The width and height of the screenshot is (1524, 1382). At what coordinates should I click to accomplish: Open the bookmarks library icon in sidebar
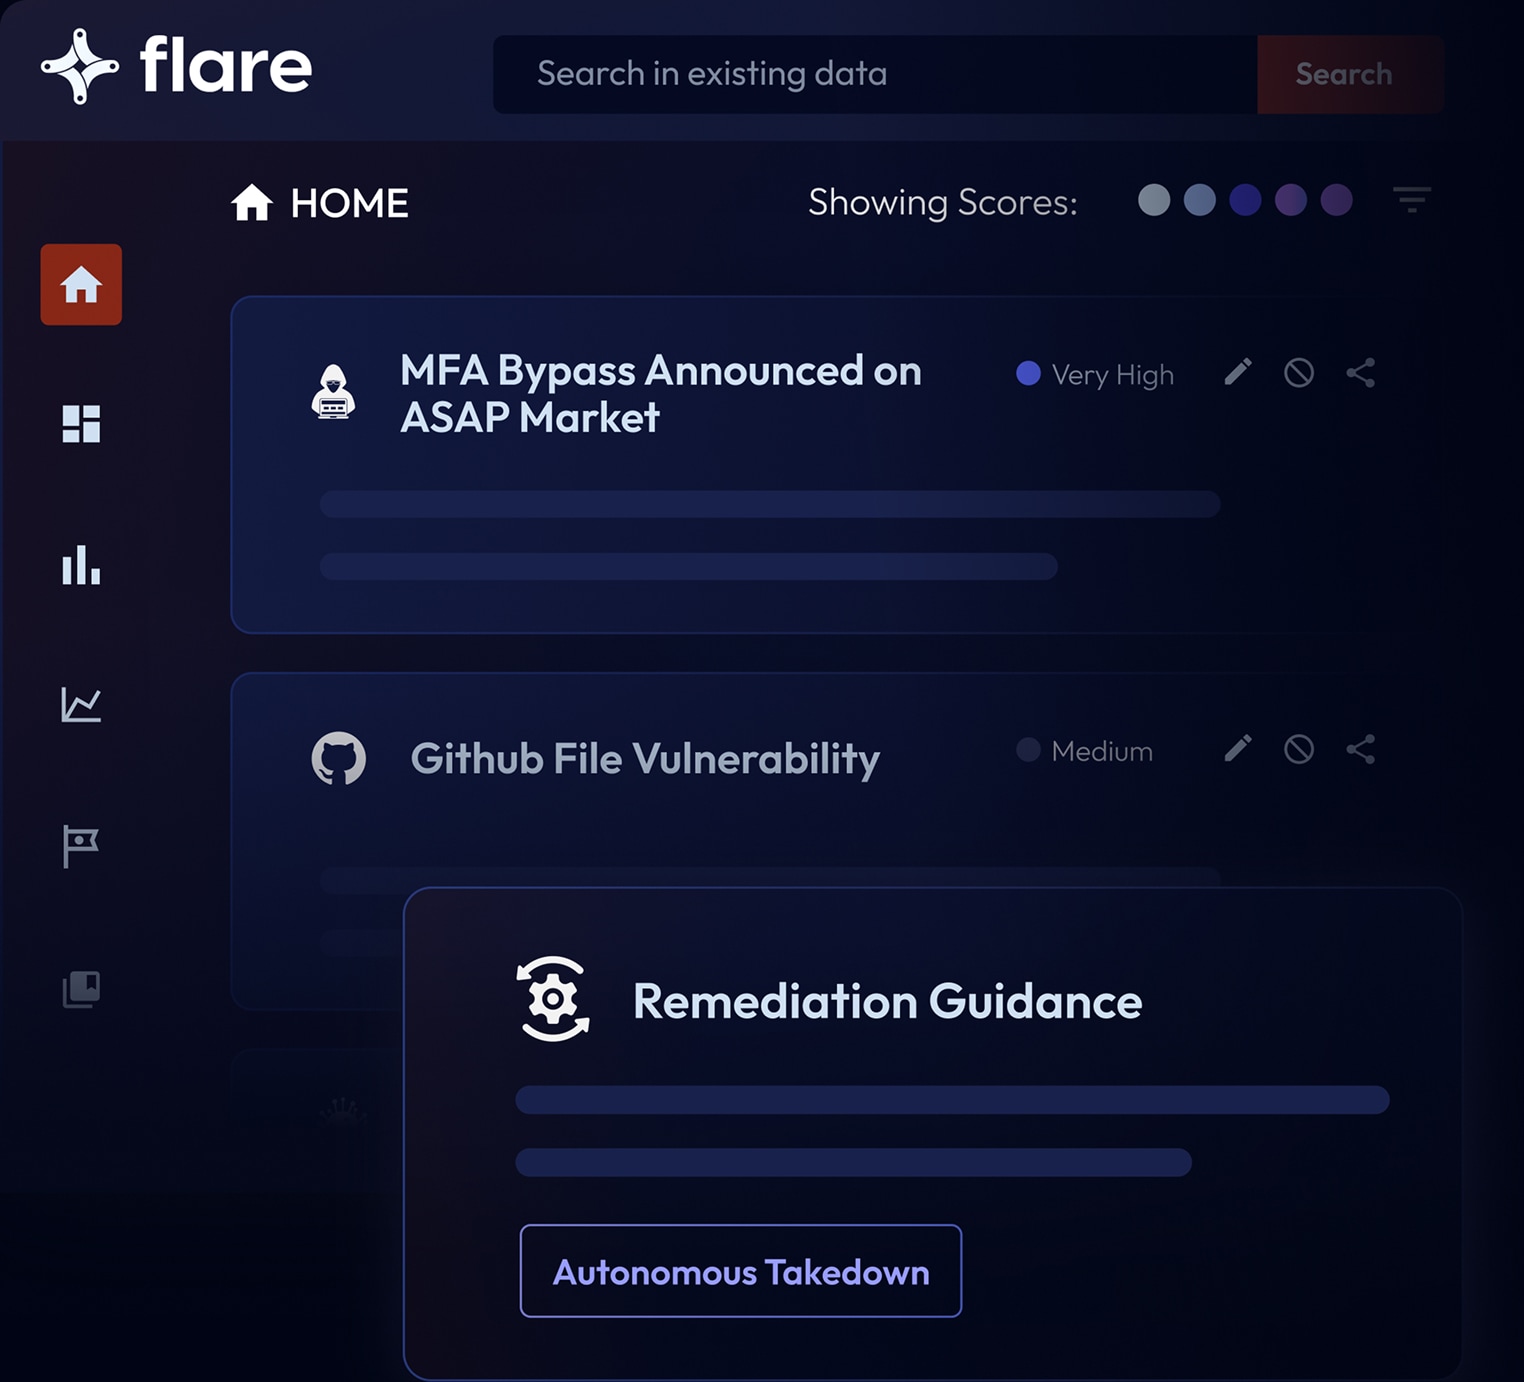81,989
